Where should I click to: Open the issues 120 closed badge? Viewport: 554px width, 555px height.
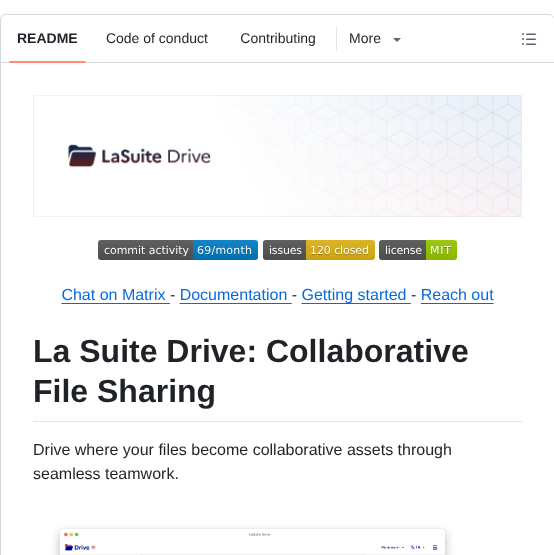(319, 250)
